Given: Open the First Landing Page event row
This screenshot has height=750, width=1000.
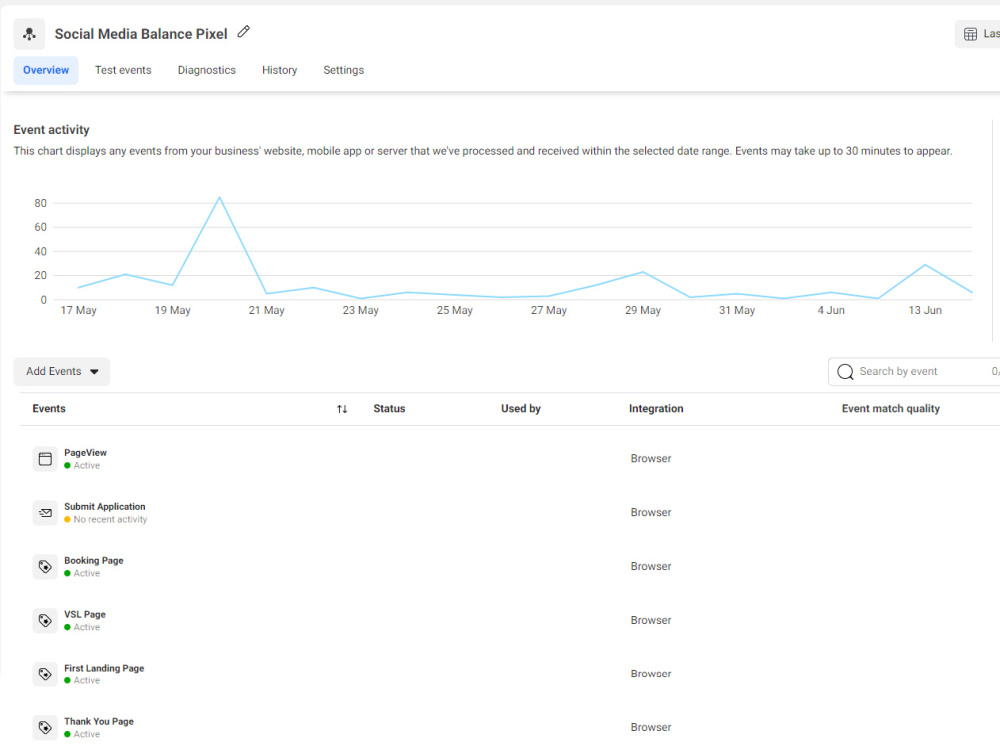Looking at the screenshot, I should [510, 674].
